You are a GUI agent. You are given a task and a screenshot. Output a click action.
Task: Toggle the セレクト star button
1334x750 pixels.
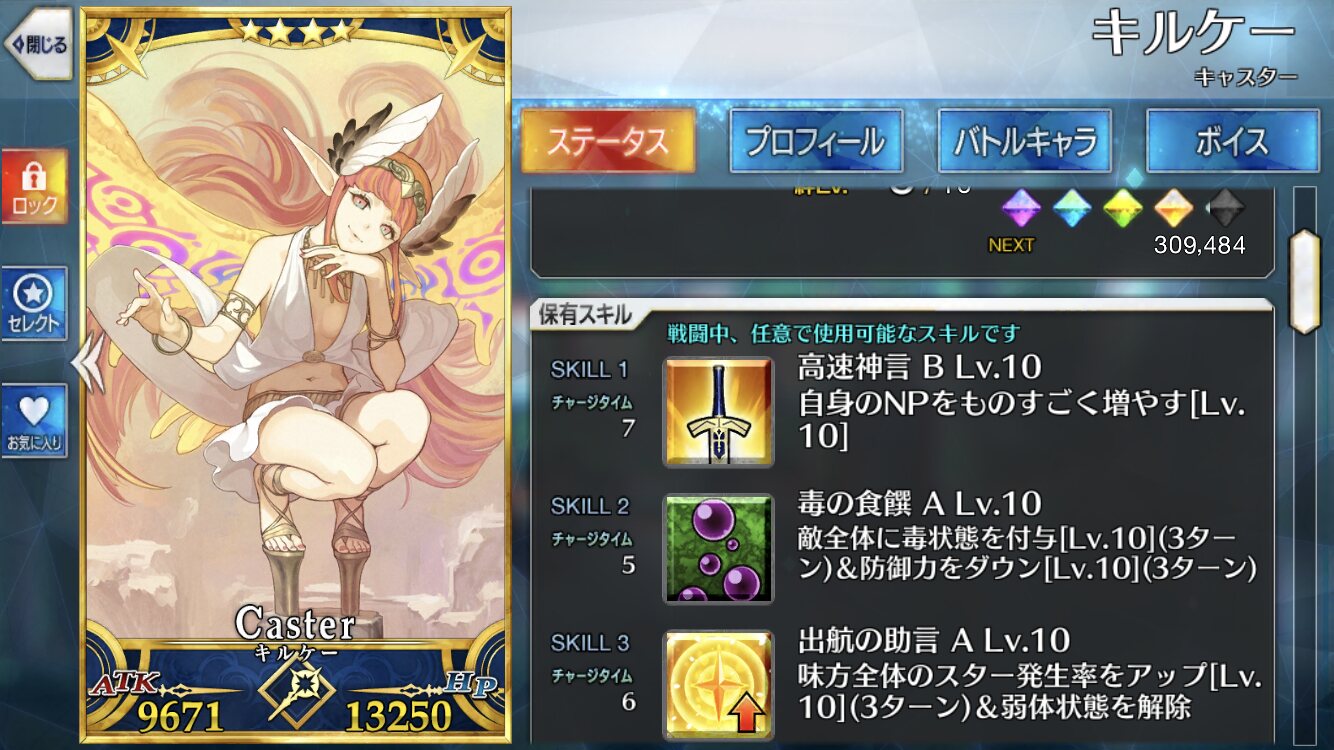(35, 304)
